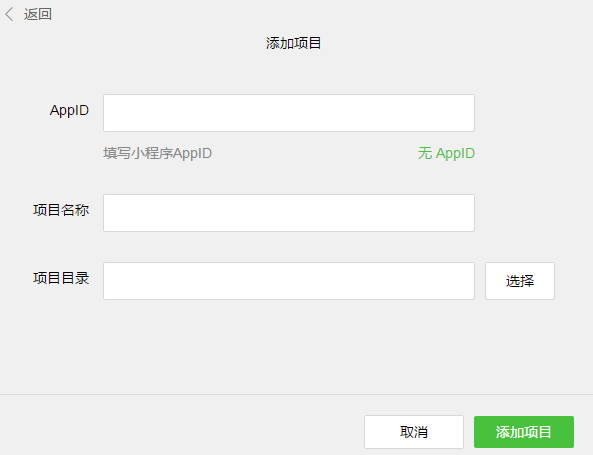The height and width of the screenshot is (455, 593).
Task: Focus the 项目目录 path field
Action: pyautogui.click(x=289, y=281)
